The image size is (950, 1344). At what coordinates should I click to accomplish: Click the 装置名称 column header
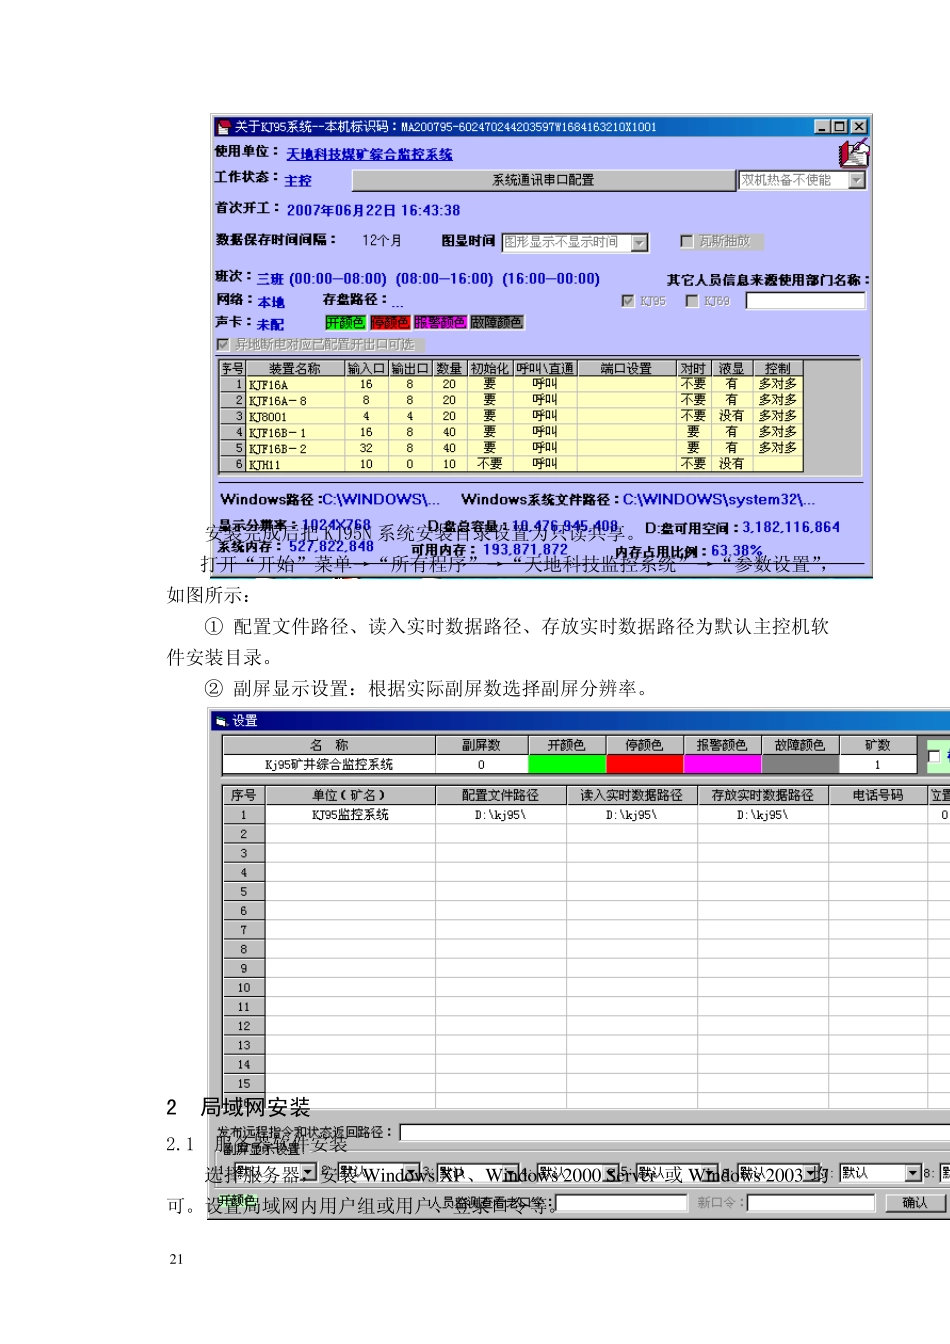(295, 369)
